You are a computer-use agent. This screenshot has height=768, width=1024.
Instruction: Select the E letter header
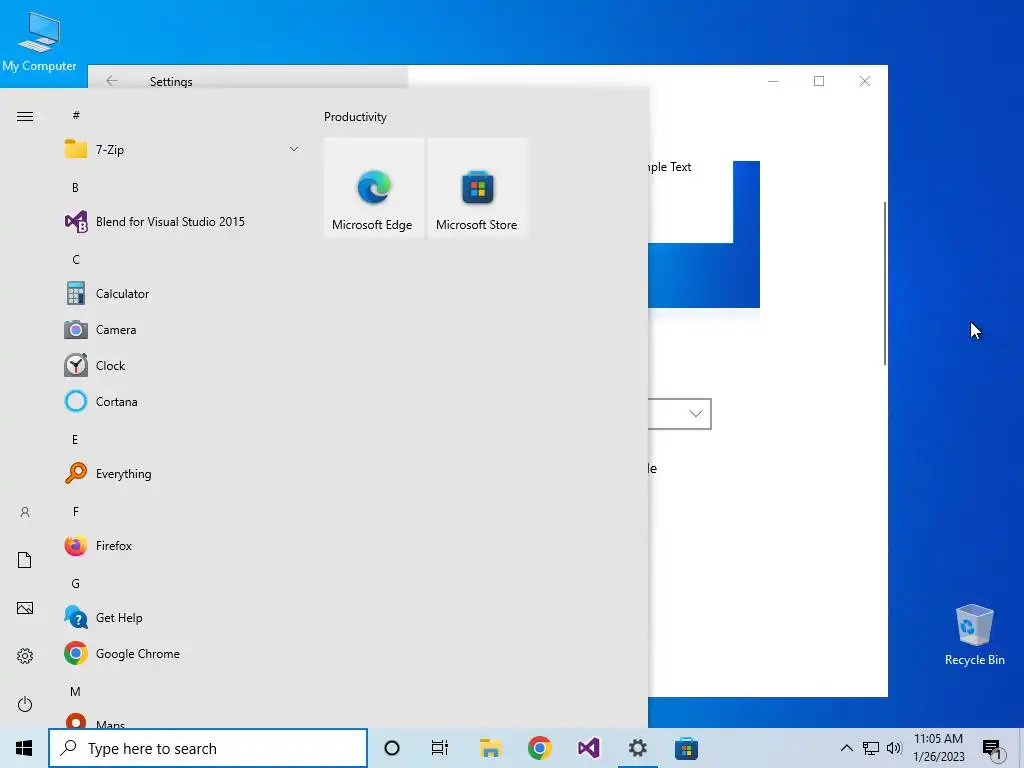point(75,440)
